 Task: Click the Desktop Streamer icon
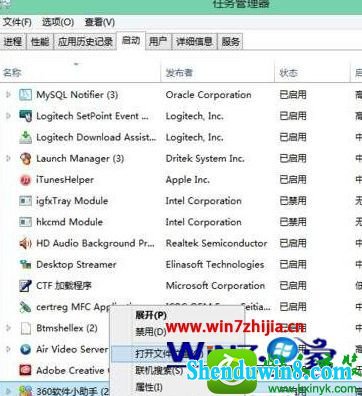25,265
